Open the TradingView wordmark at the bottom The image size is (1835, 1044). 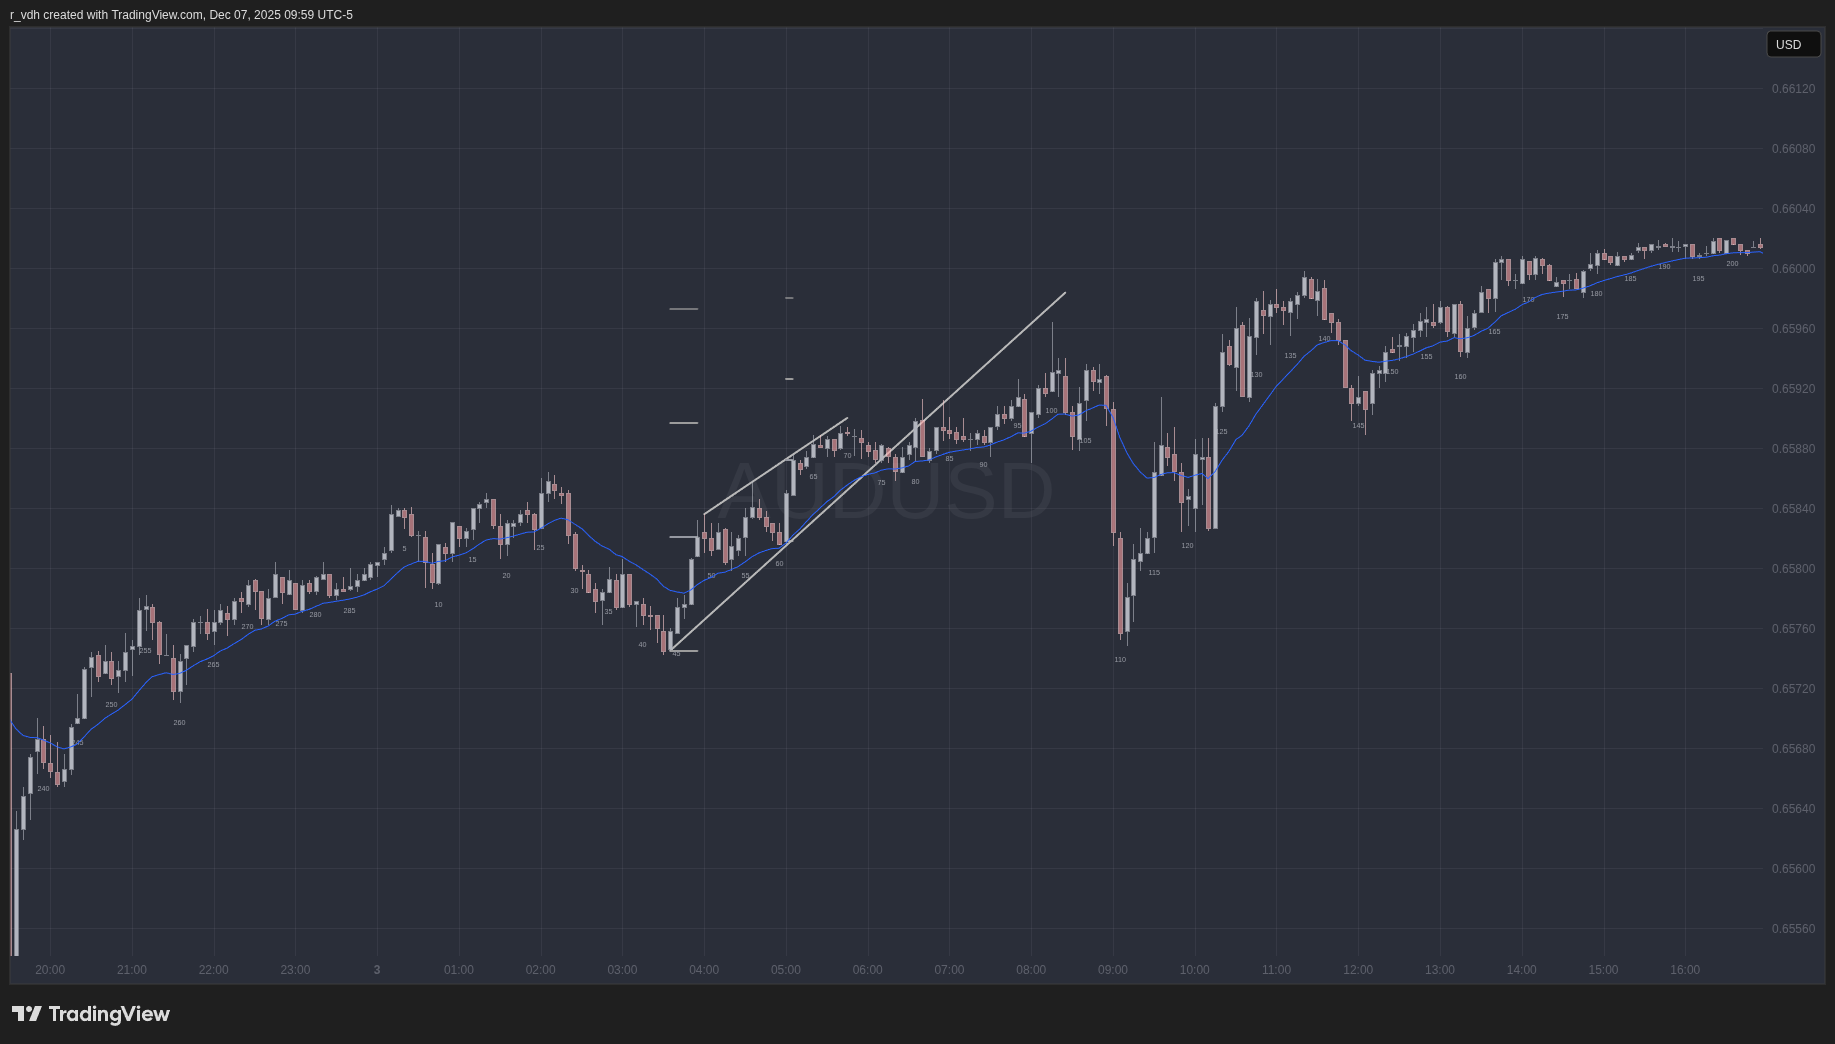click(109, 1014)
